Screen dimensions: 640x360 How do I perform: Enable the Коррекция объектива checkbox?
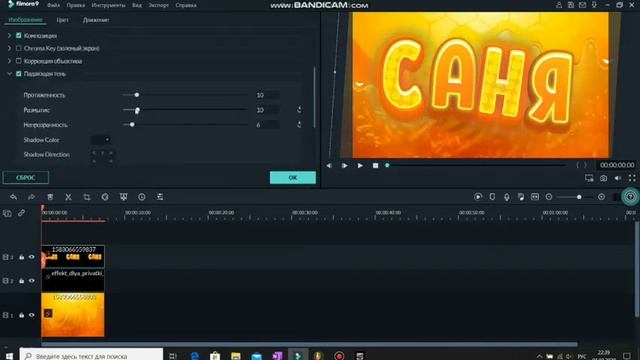(x=19, y=61)
